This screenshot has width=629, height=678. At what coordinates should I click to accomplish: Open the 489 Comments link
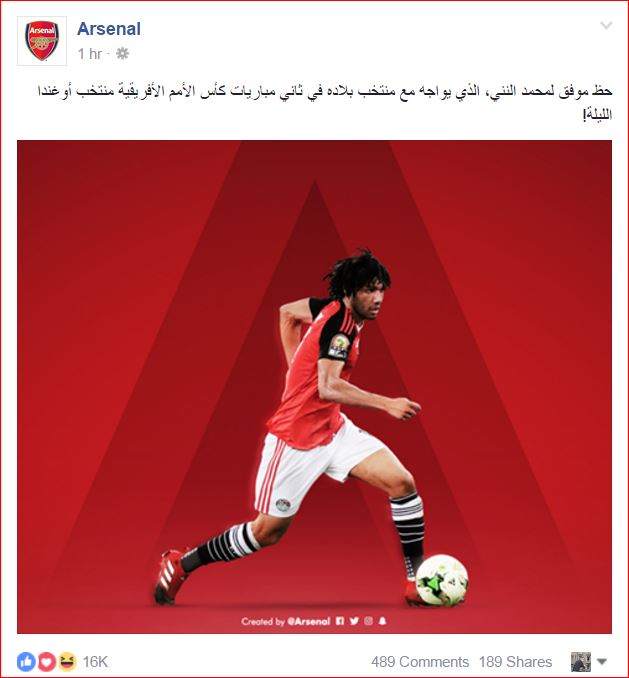[x=420, y=662]
